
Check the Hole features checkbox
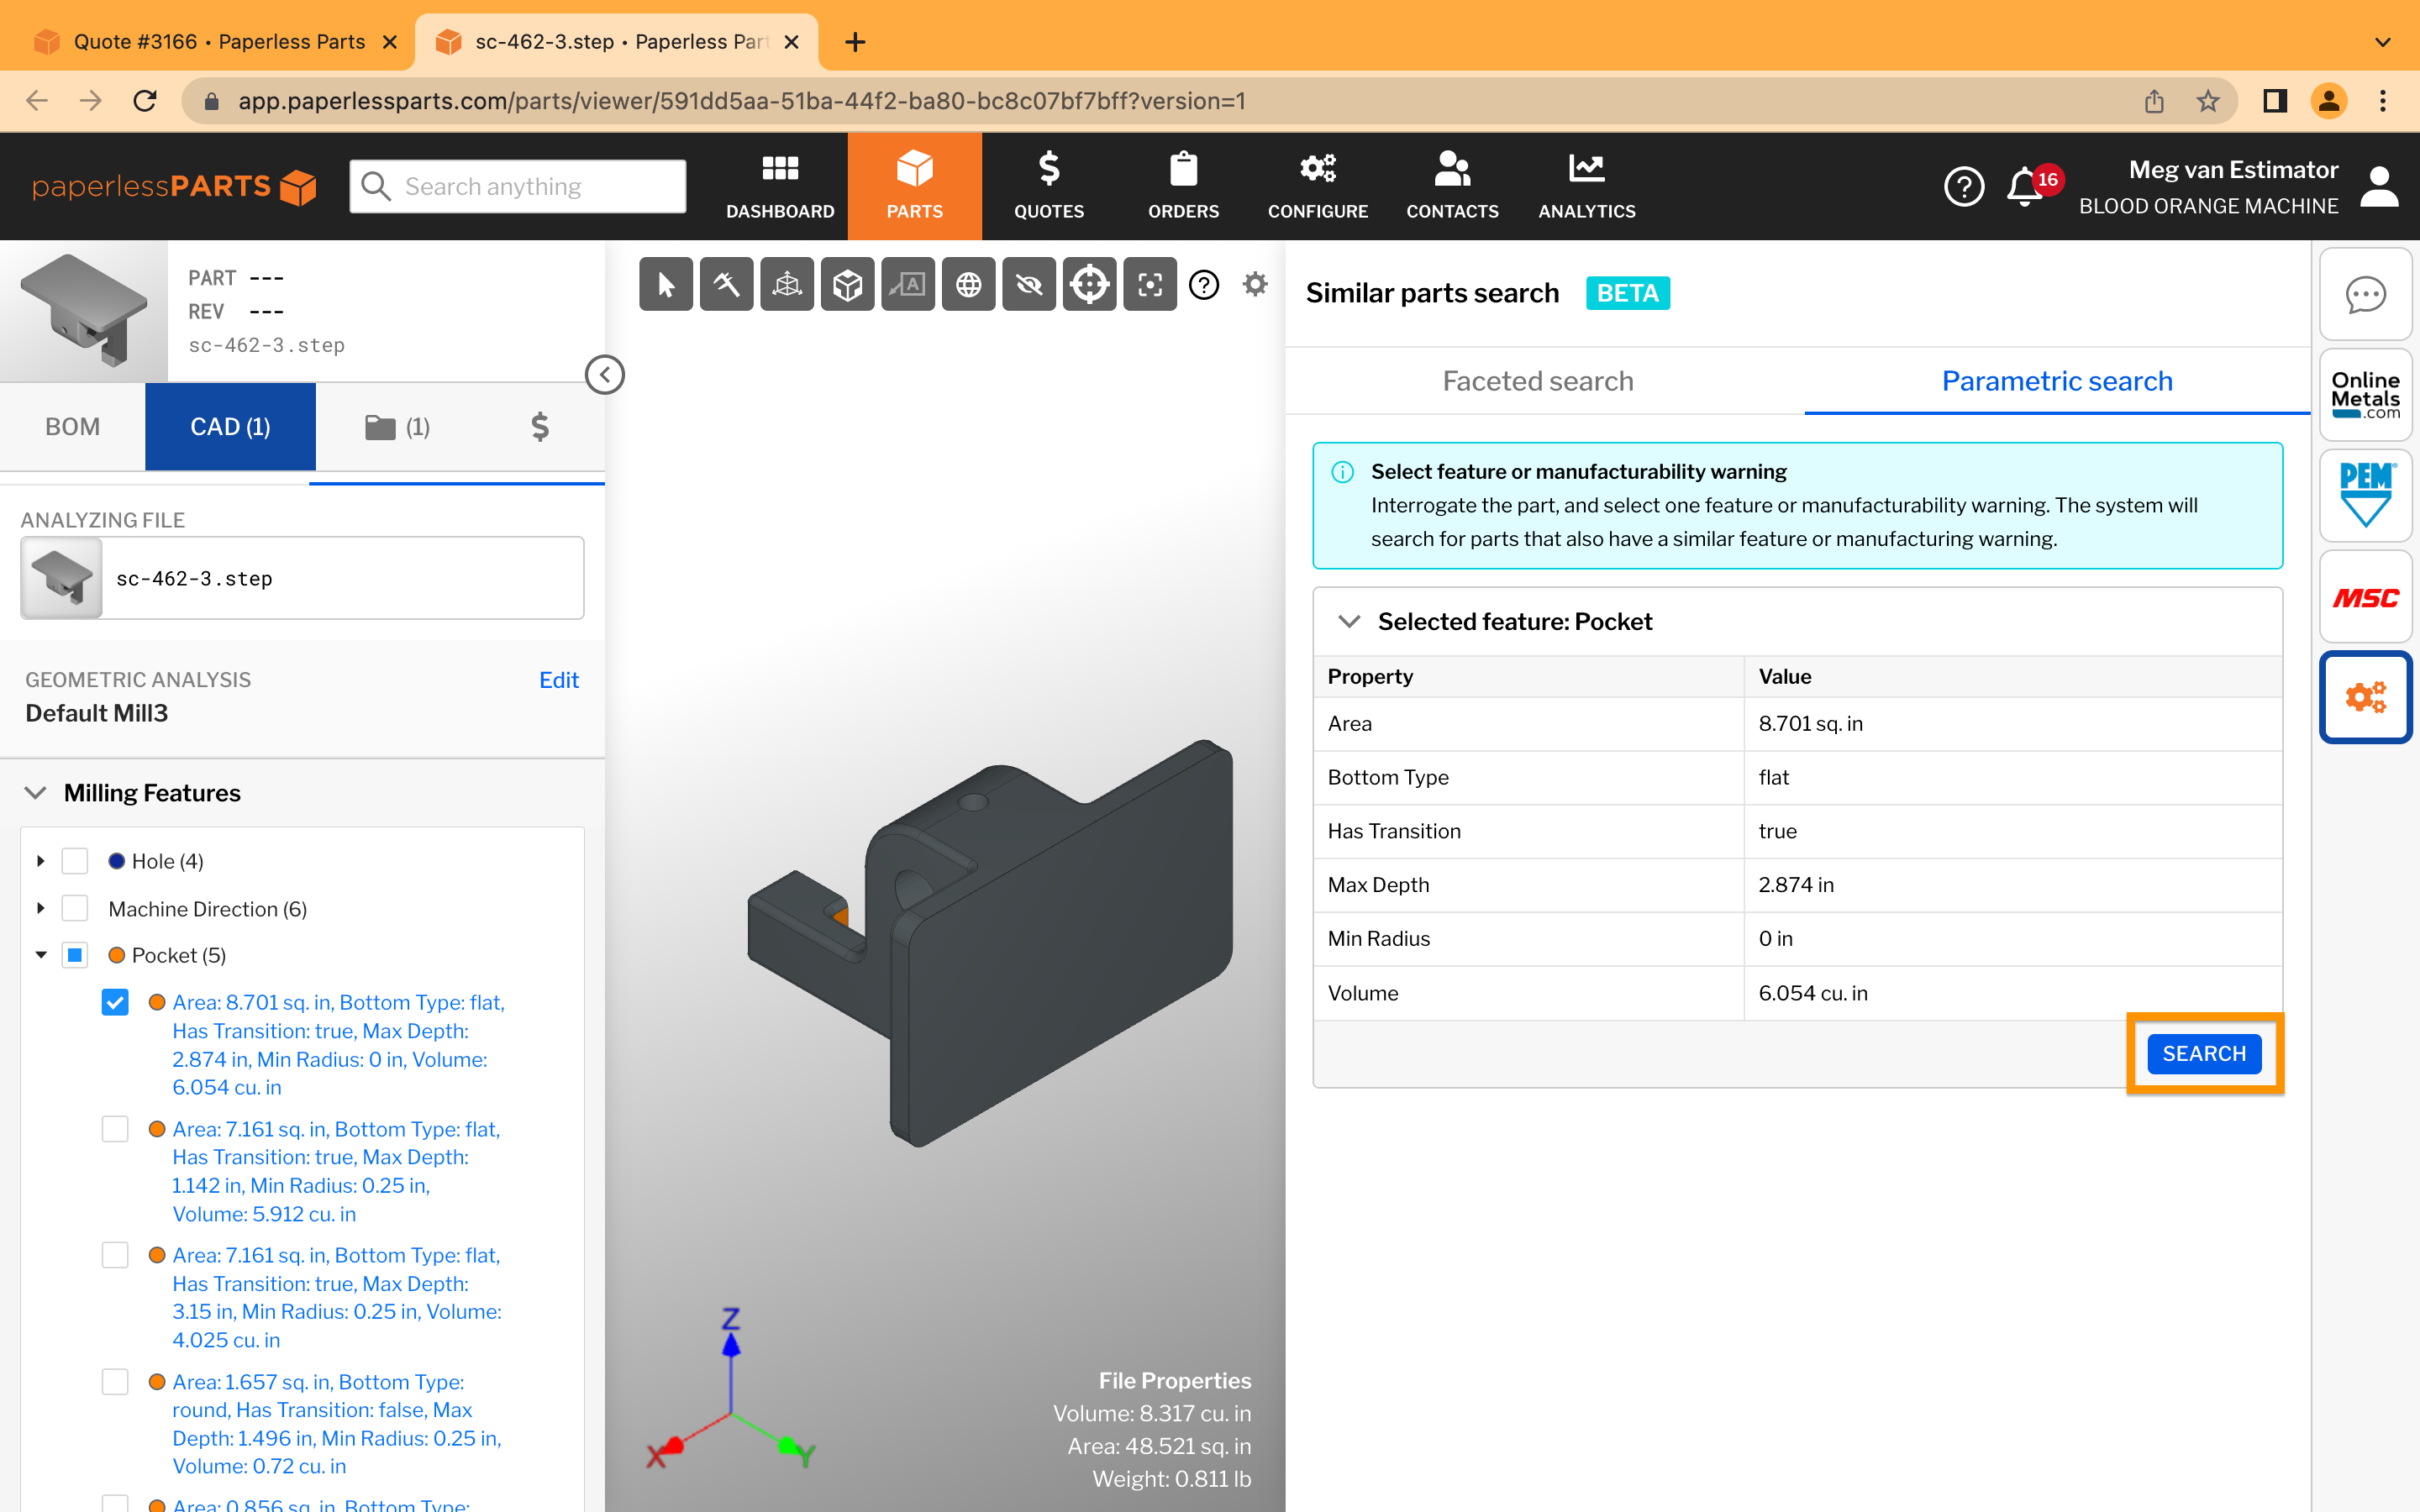tap(75, 860)
